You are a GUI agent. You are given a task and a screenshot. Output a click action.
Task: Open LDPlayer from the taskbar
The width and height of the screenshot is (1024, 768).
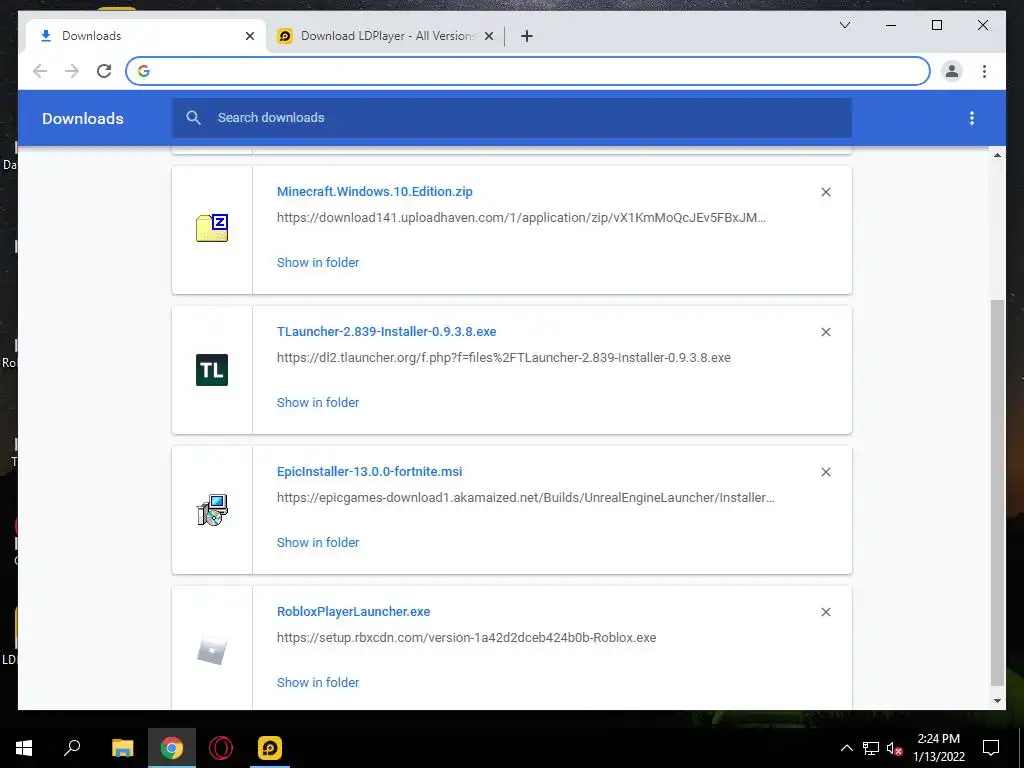click(x=270, y=748)
